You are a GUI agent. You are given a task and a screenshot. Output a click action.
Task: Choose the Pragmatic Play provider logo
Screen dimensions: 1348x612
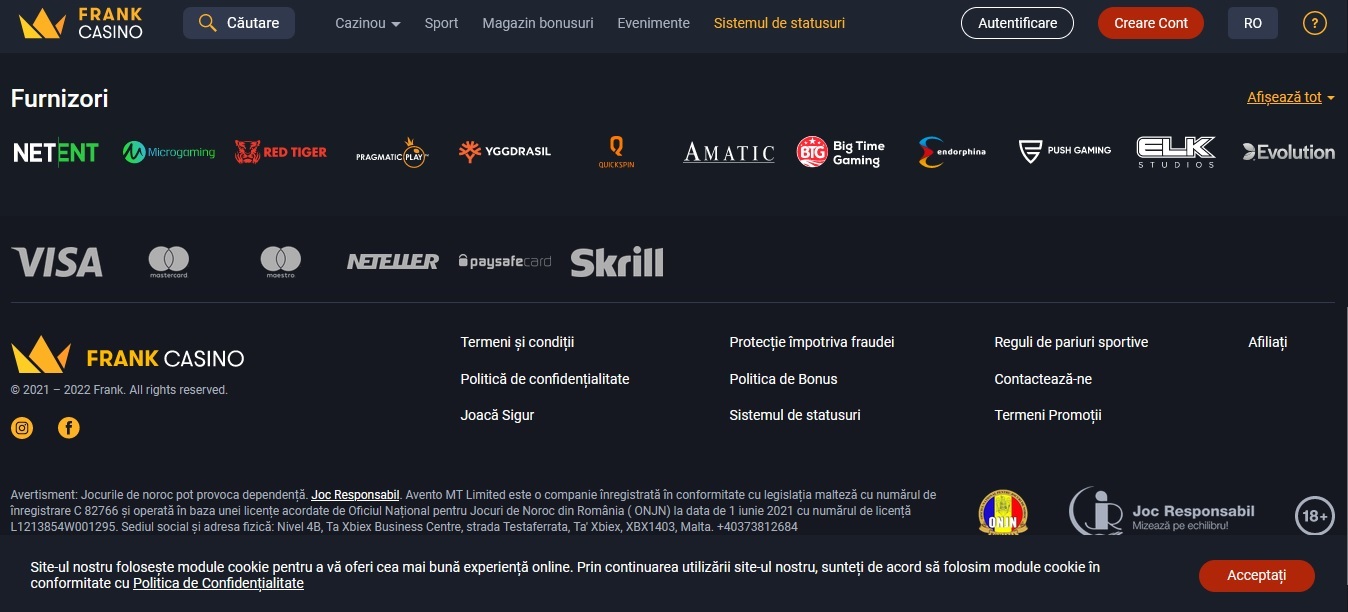(x=393, y=152)
